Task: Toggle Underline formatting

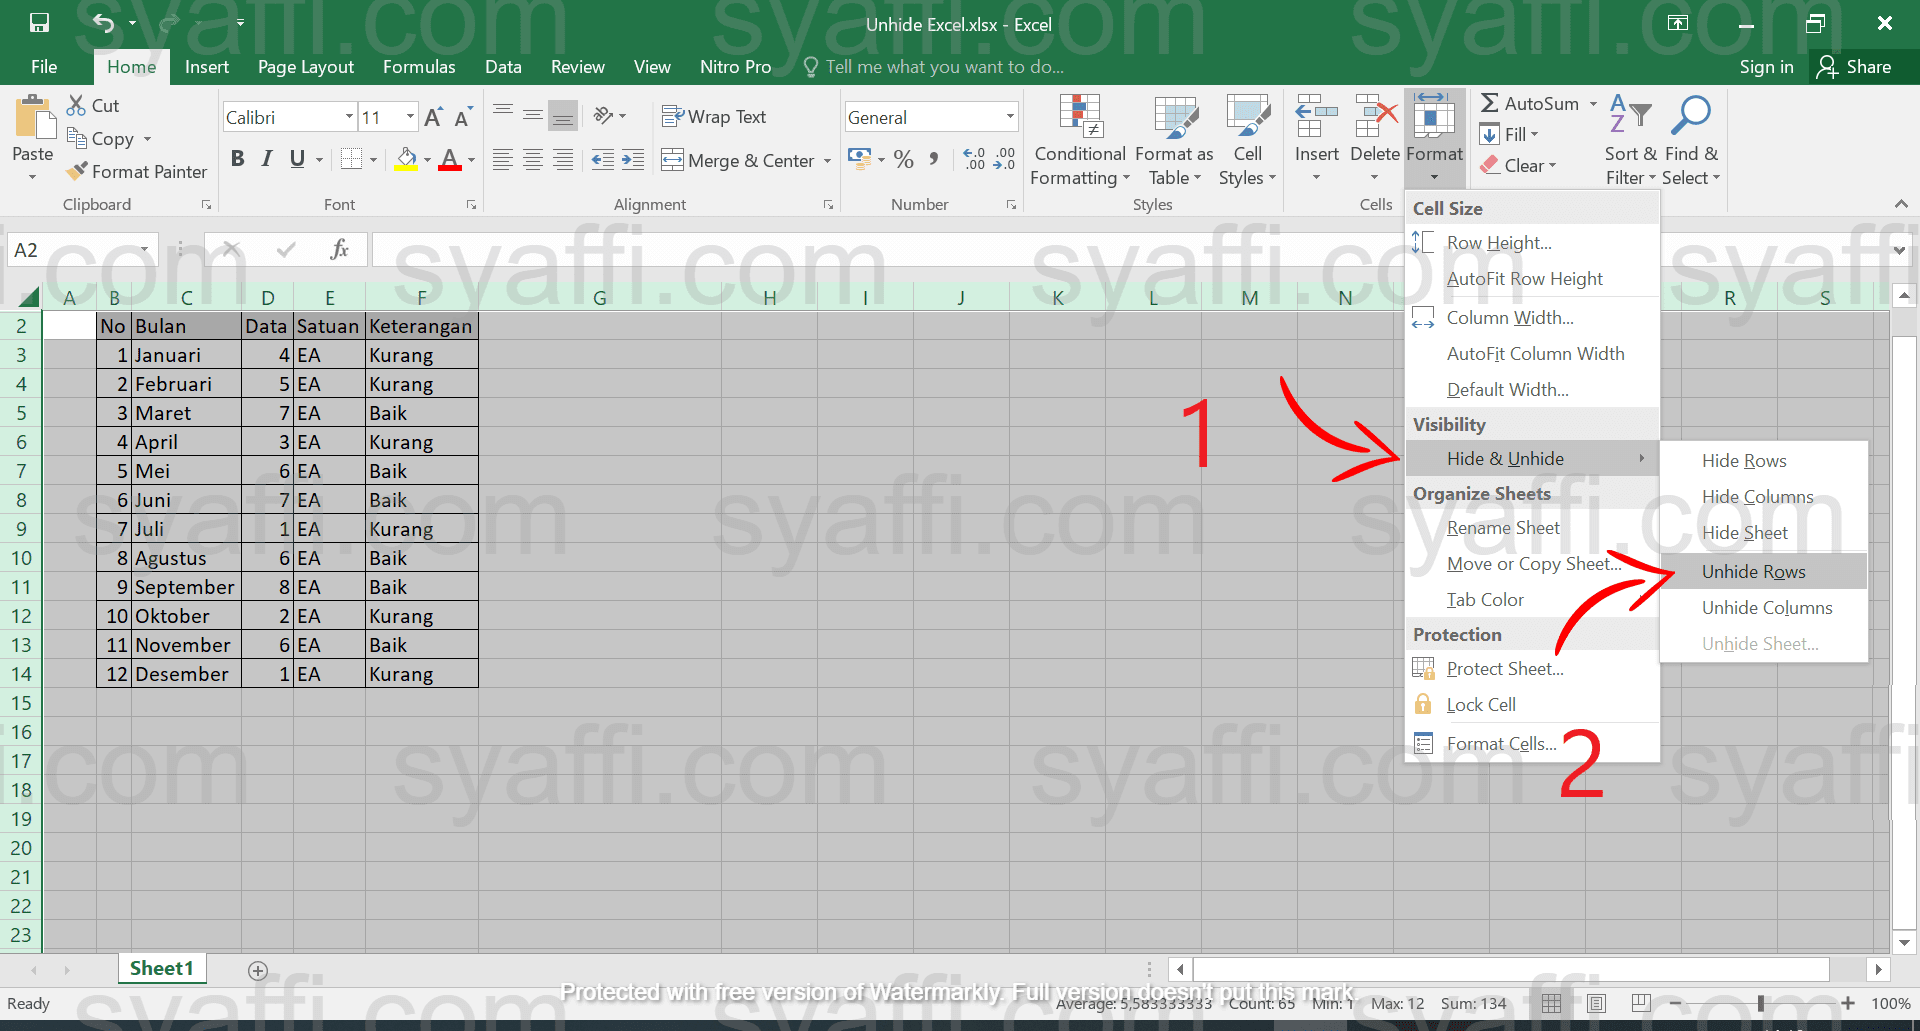Action: tap(297, 159)
